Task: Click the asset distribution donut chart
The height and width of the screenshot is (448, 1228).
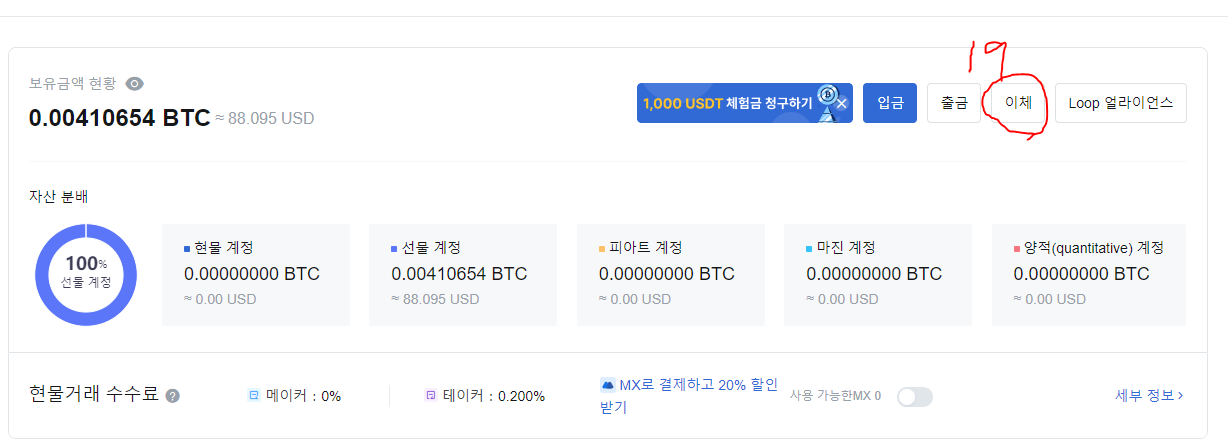Action: pos(86,274)
